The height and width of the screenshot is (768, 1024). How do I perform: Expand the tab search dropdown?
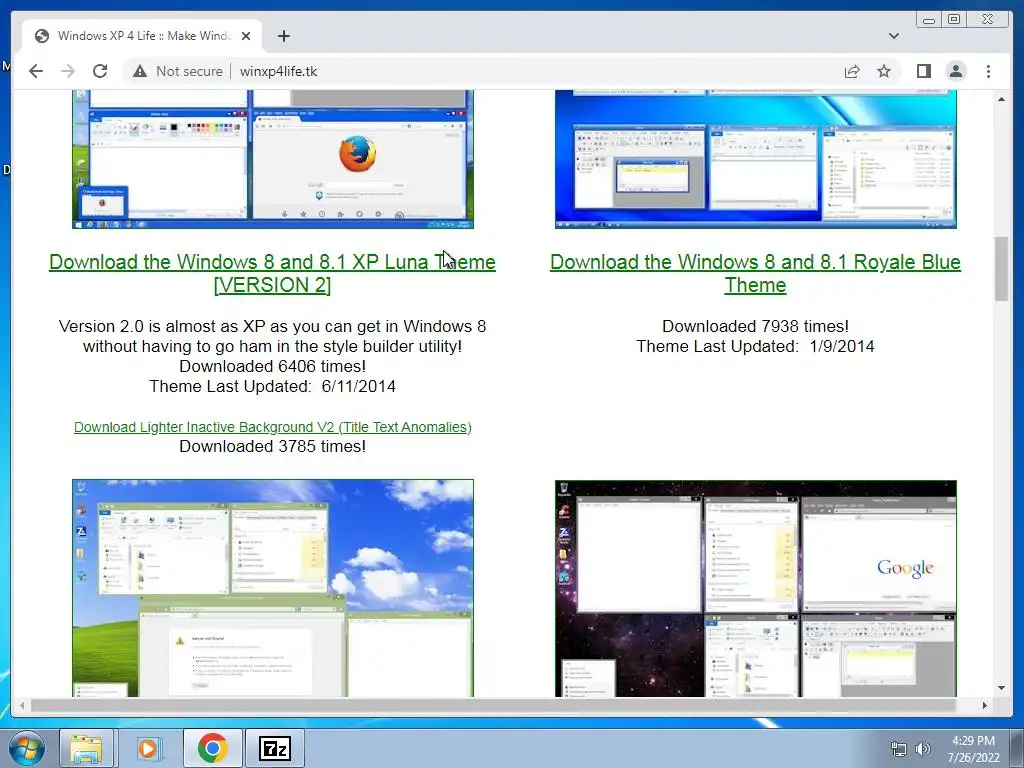coord(893,36)
